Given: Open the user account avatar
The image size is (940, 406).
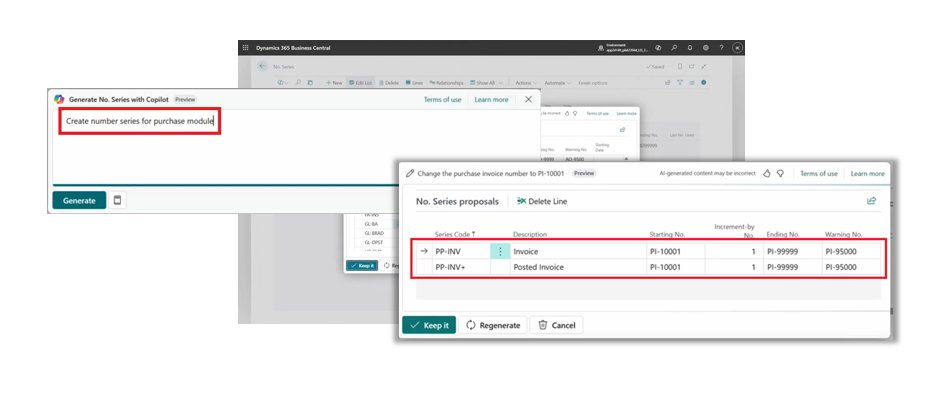Looking at the screenshot, I should 737,48.
